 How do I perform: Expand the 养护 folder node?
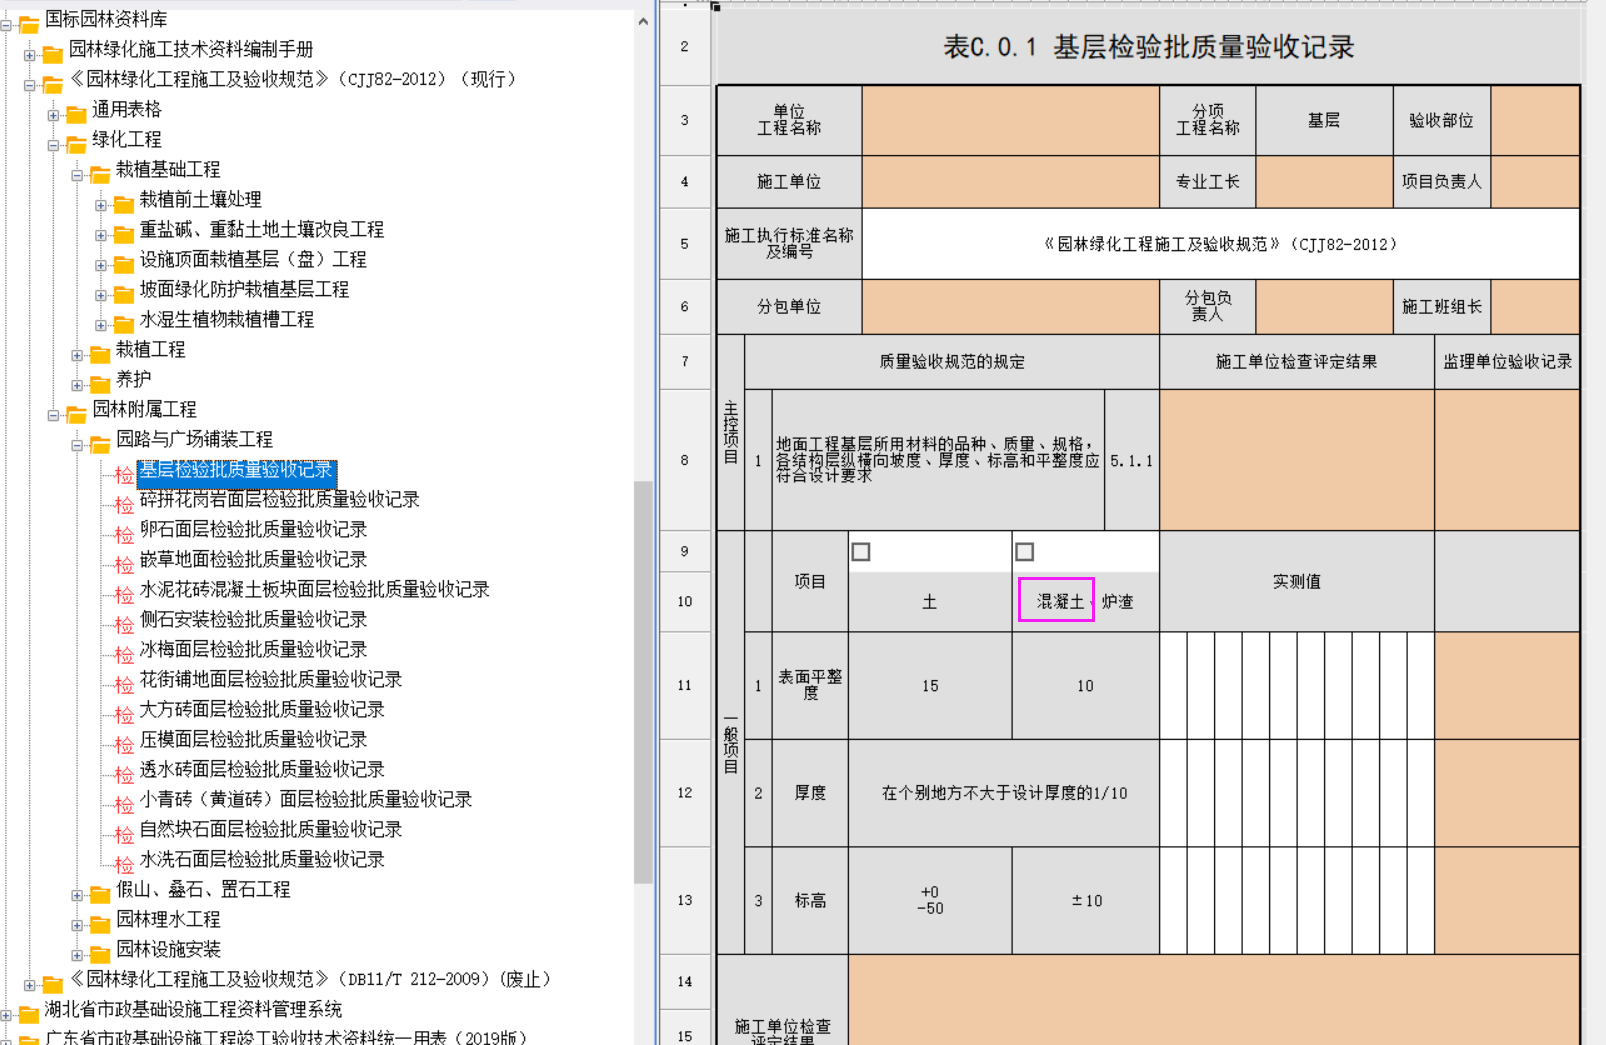77,385
